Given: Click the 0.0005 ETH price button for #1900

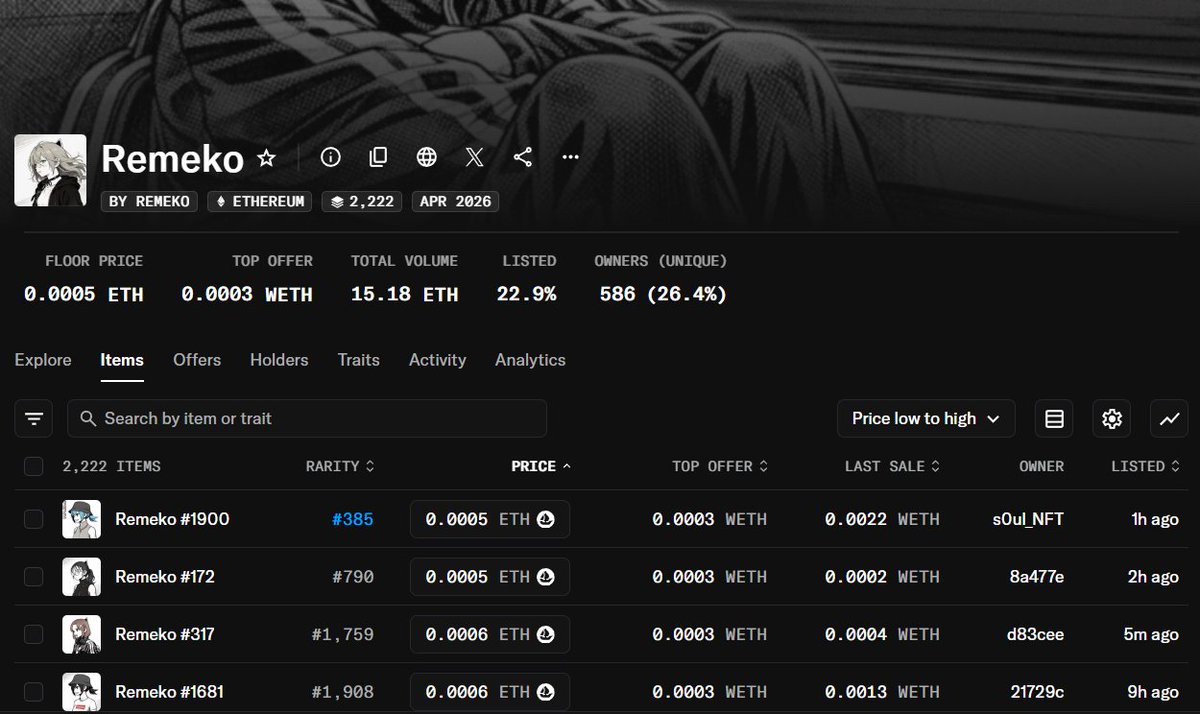Looking at the screenshot, I should click(x=490, y=519).
